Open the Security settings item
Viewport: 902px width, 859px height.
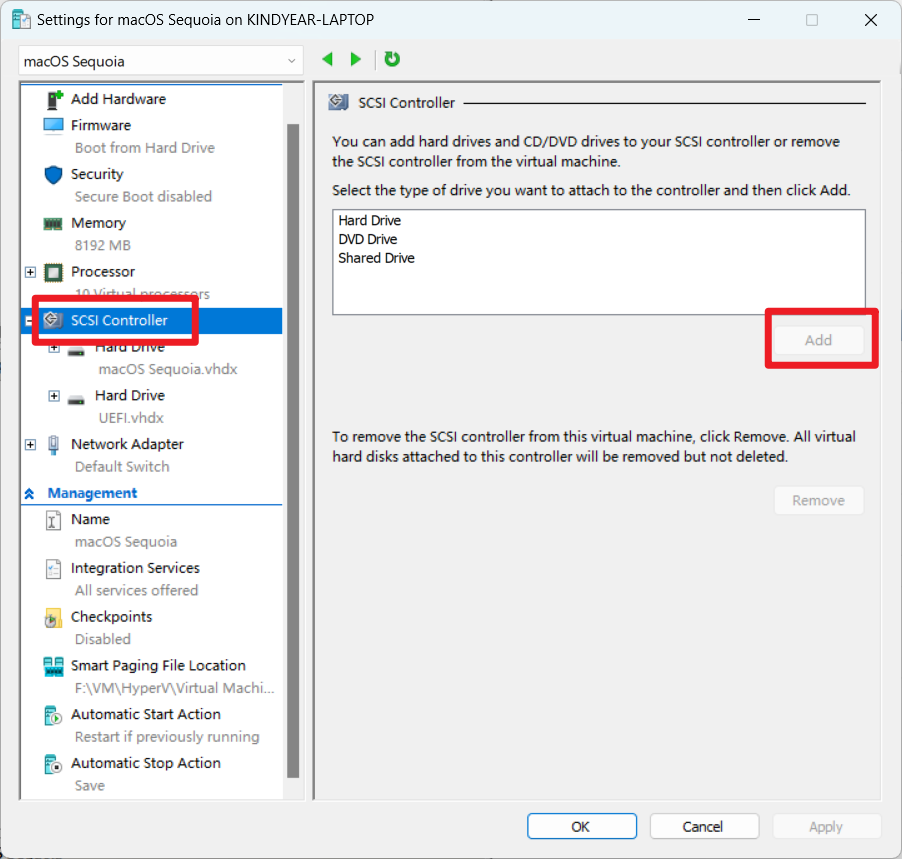pyautogui.click(x=97, y=174)
